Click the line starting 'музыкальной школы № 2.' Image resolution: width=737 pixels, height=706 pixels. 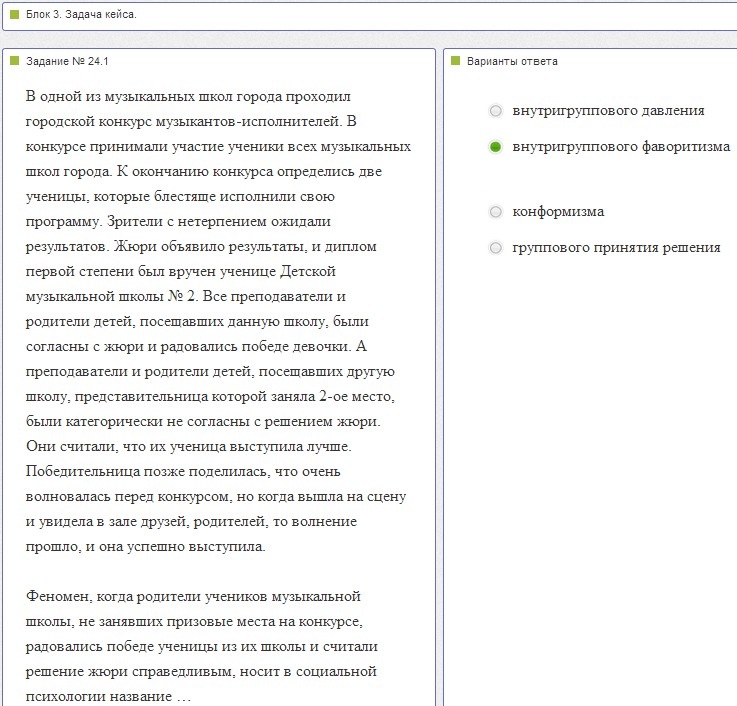pos(186,297)
